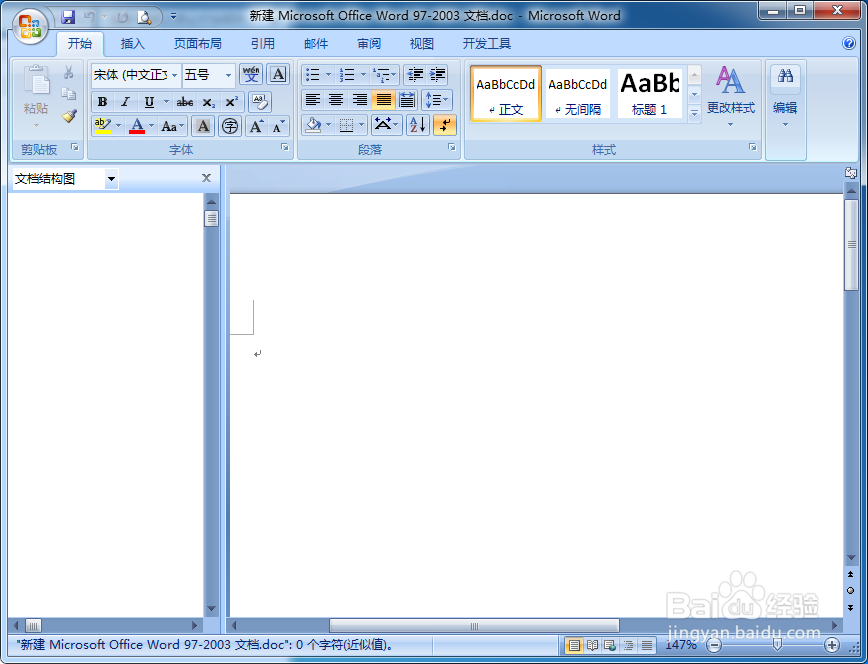Shrink the font size
Screen dimensions: 868x664
tap(278, 126)
